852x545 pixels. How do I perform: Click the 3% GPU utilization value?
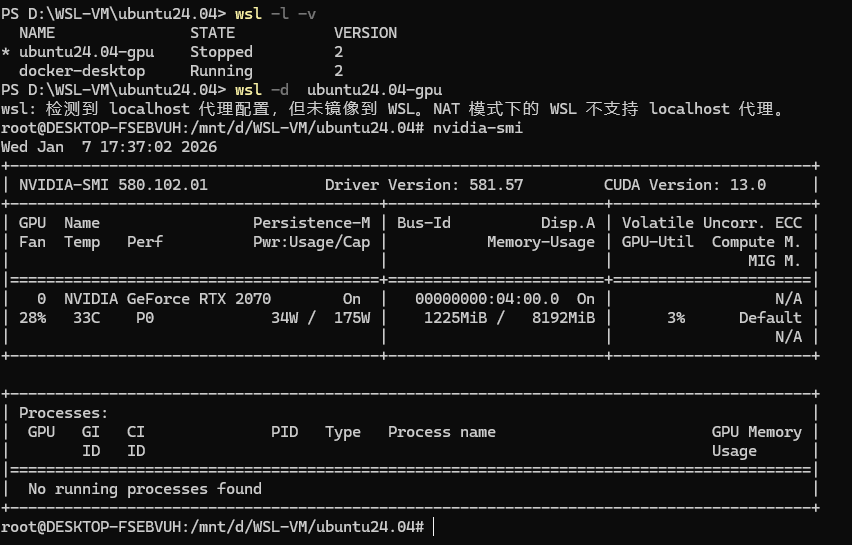pos(676,318)
